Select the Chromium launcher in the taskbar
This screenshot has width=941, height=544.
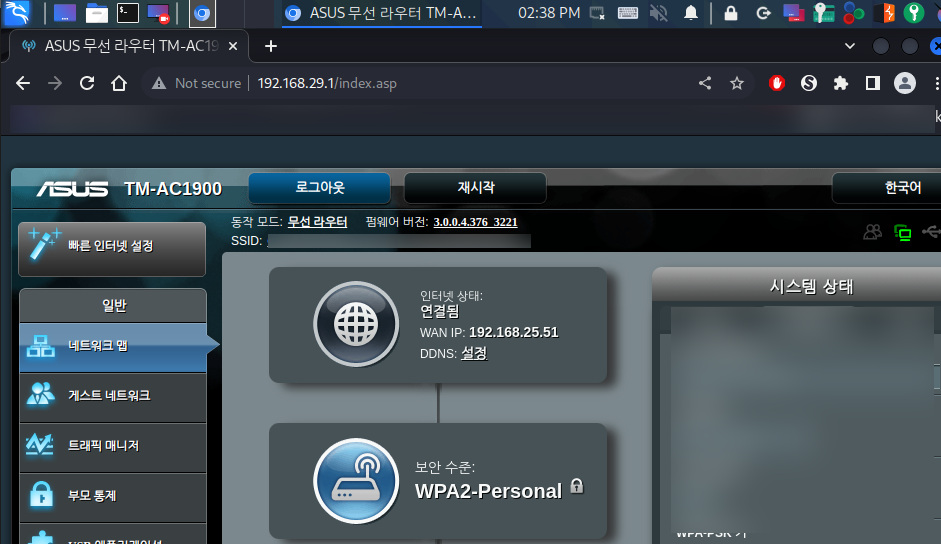[x=202, y=13]
